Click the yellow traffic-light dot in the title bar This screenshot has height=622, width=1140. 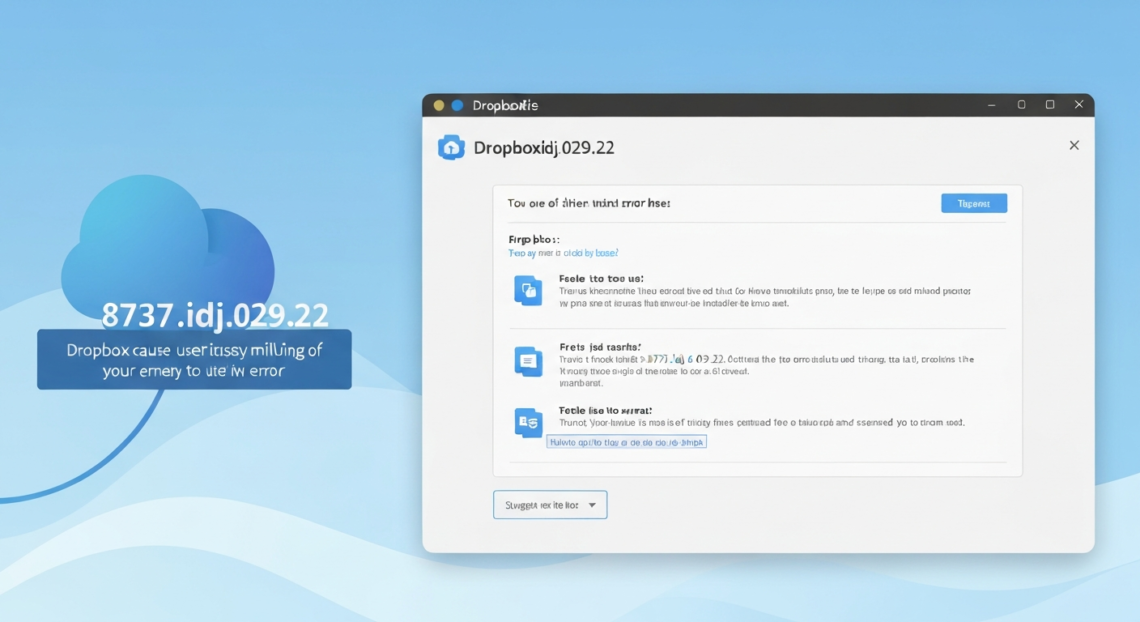437,103
